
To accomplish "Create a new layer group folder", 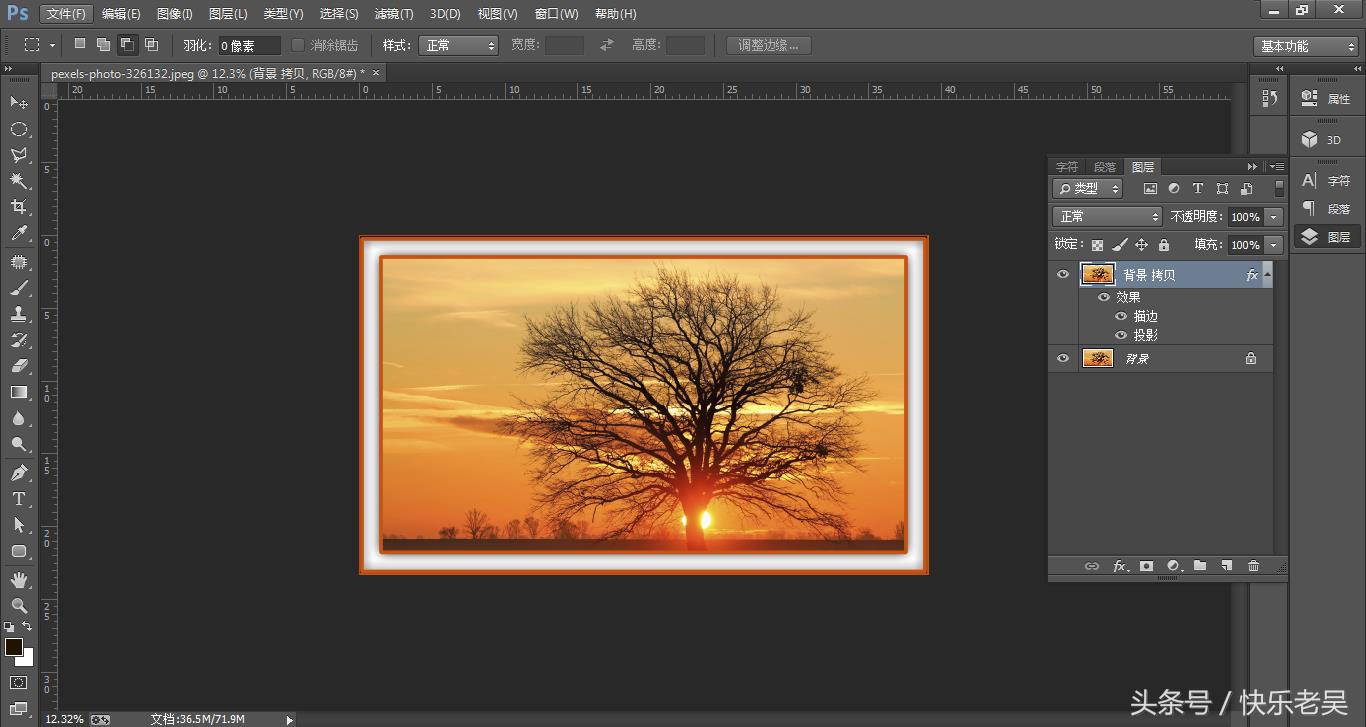I will (x=1200, y=566).
